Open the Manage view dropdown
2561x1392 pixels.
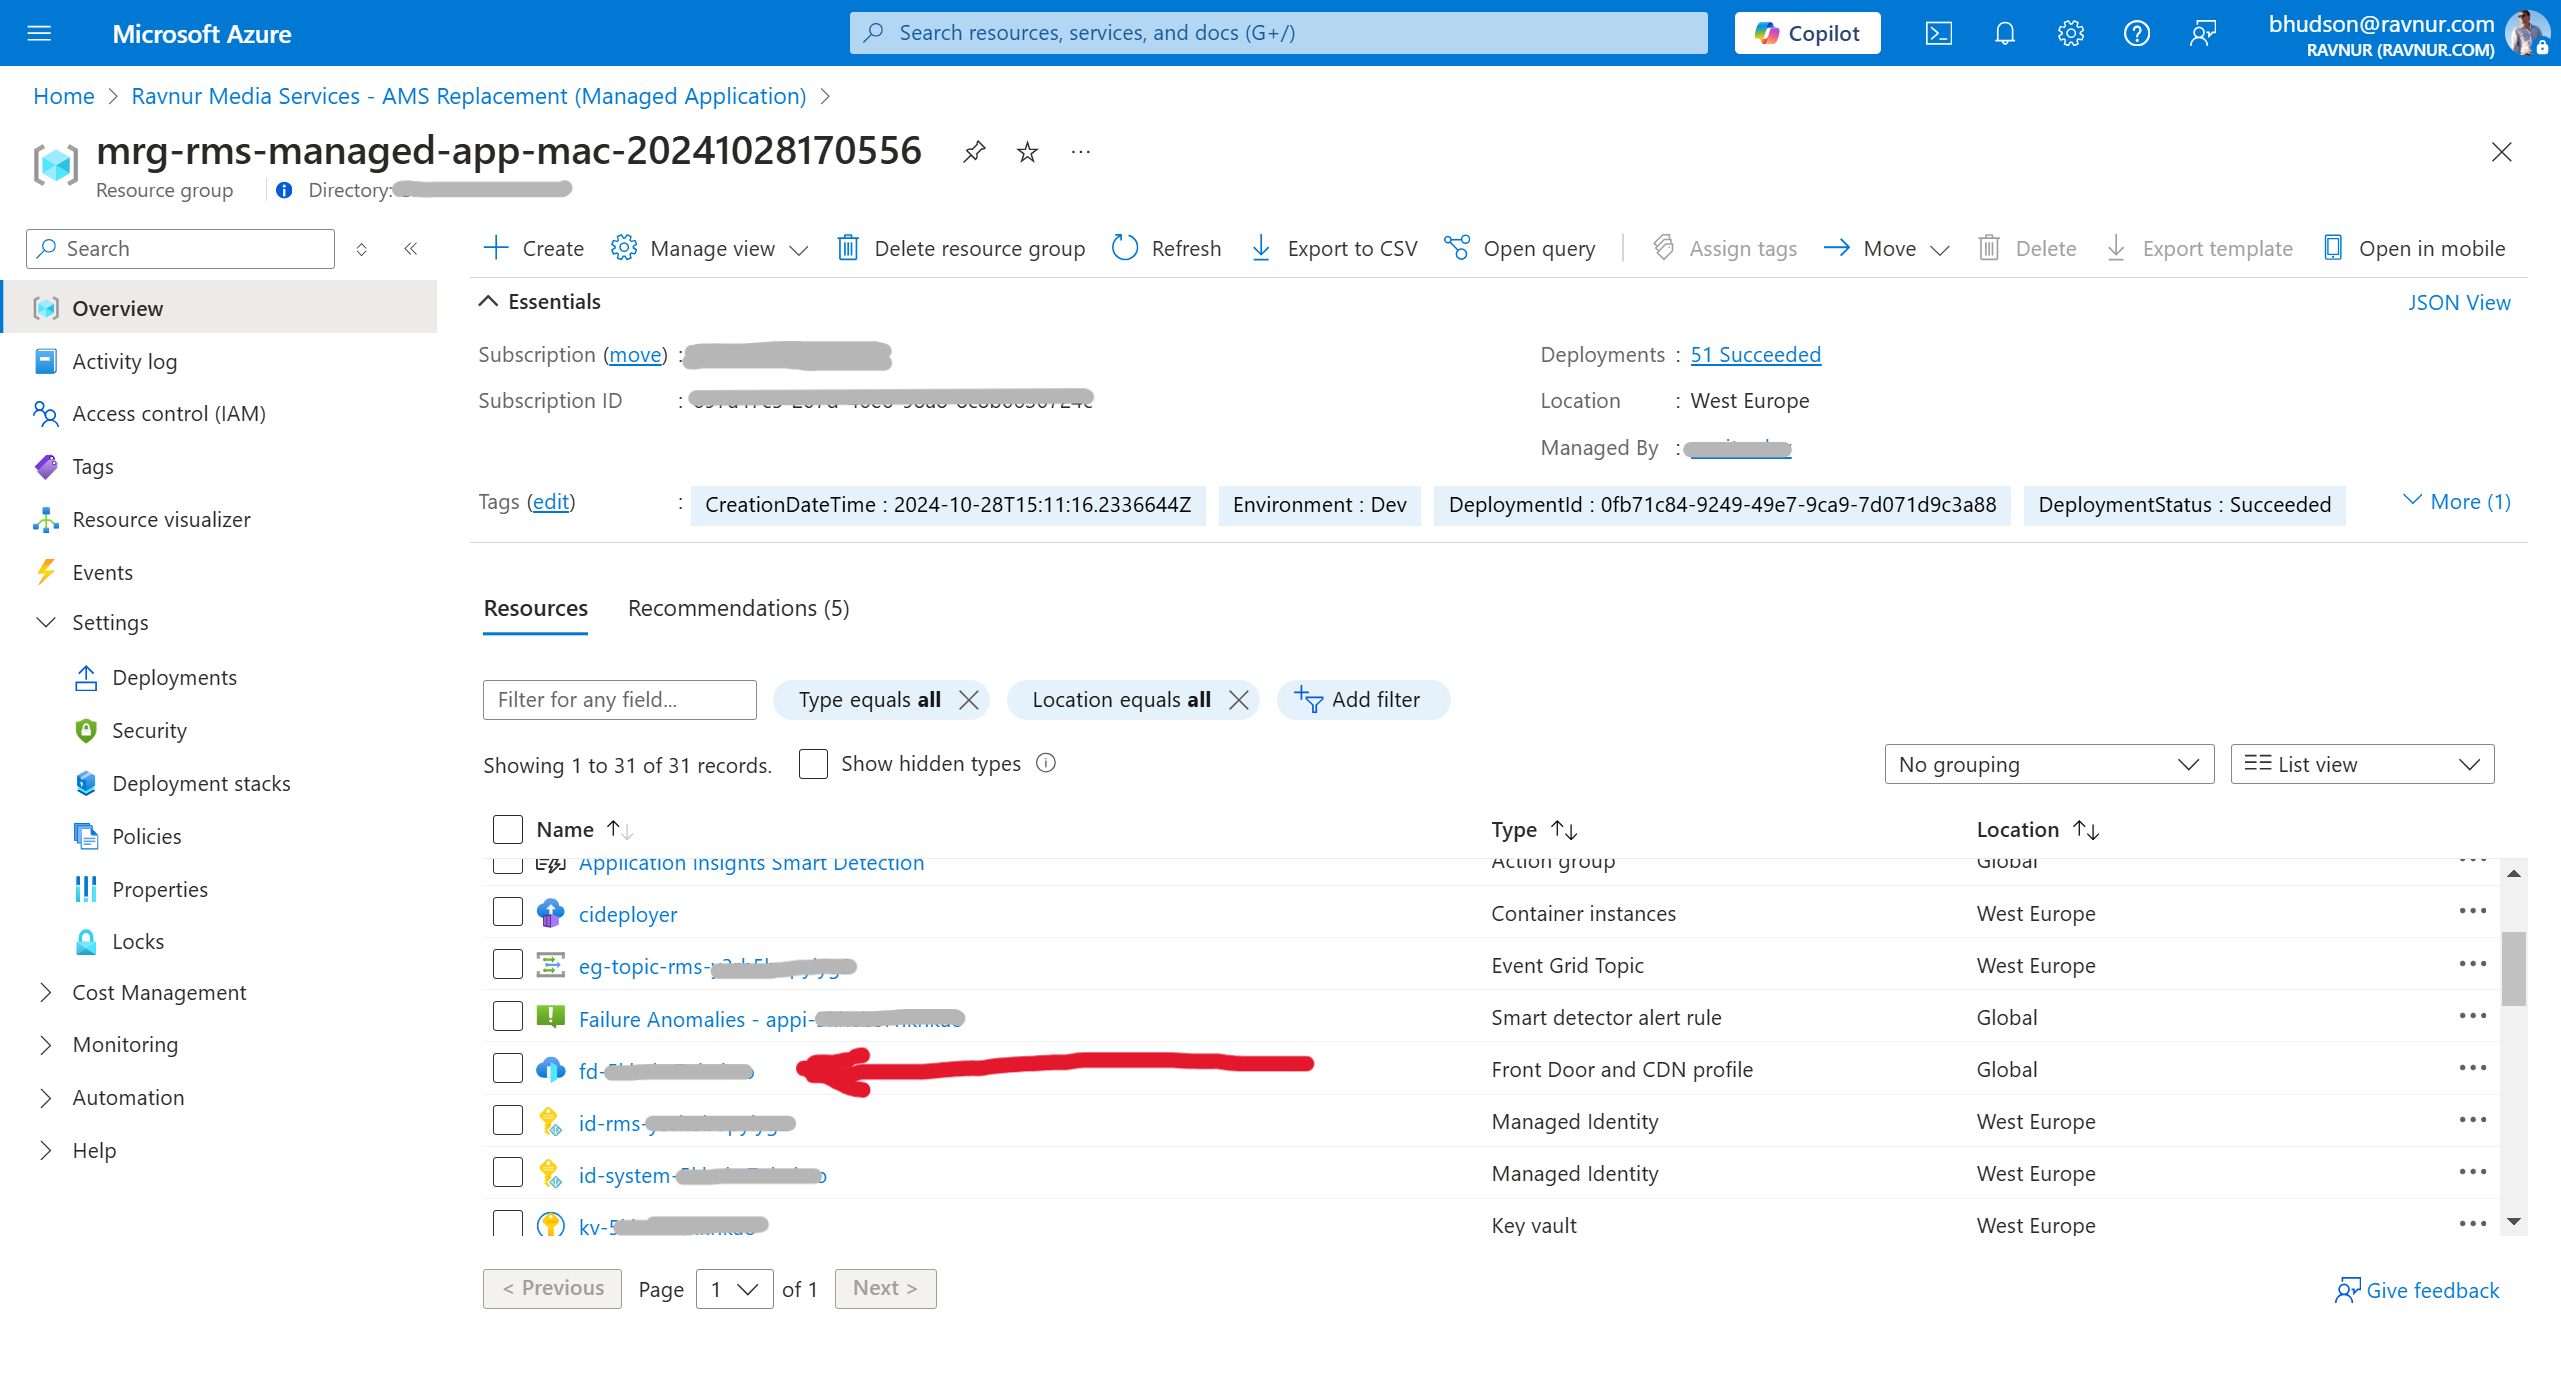[x=709, y=248]
